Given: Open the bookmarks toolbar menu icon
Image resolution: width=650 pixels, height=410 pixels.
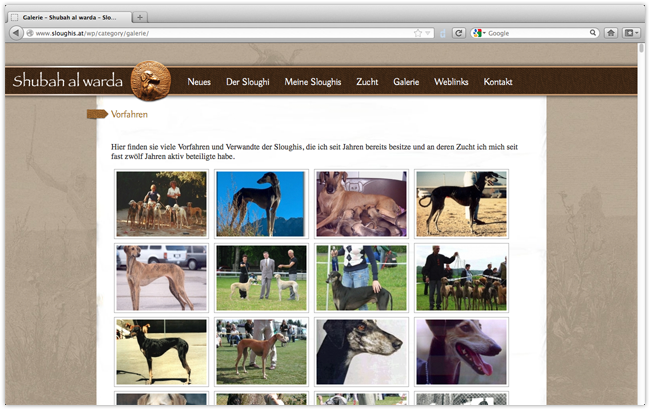Looking at the screenshot, I should click(631, 33).
